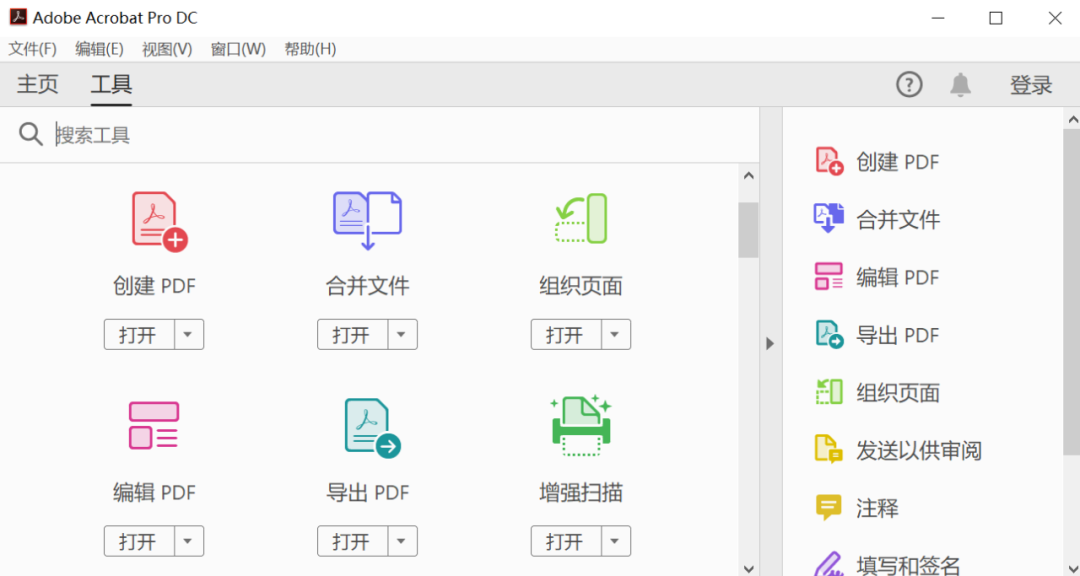Click 合并文件 label in right sidebar

click(898, 220)
